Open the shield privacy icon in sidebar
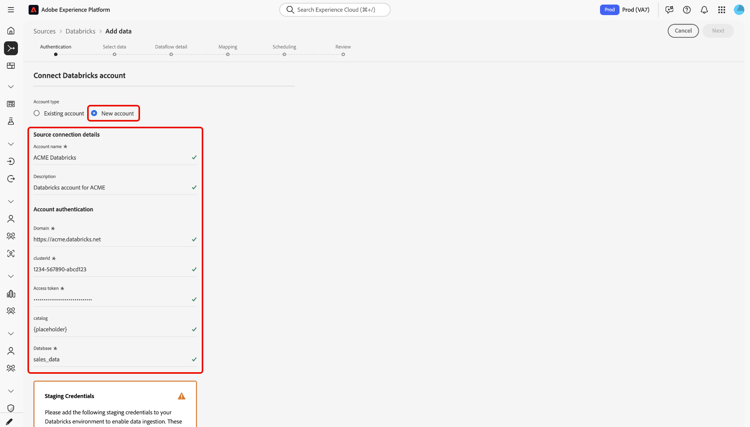The image size is (750, 427). [11, 408]
